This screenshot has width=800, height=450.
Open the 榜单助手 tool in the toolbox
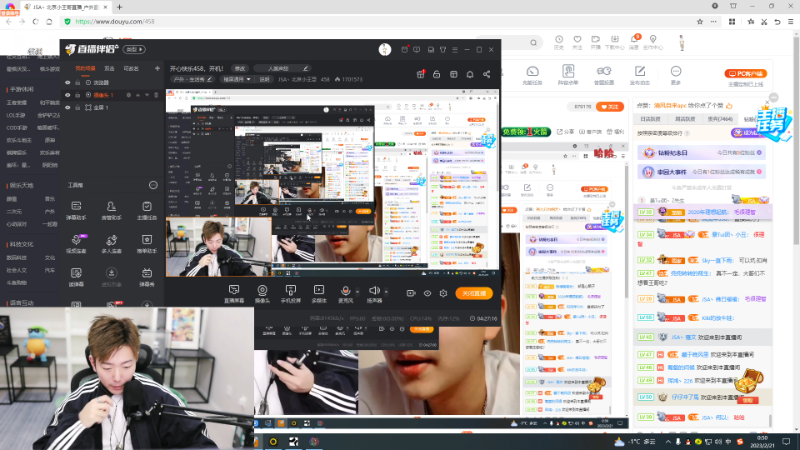(x=146, y=243)
